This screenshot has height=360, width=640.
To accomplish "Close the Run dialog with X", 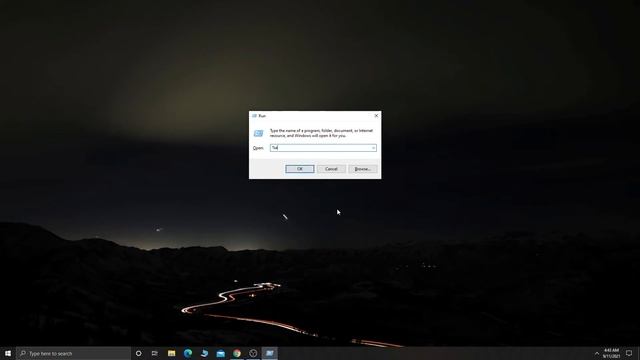I will [376, 116].
